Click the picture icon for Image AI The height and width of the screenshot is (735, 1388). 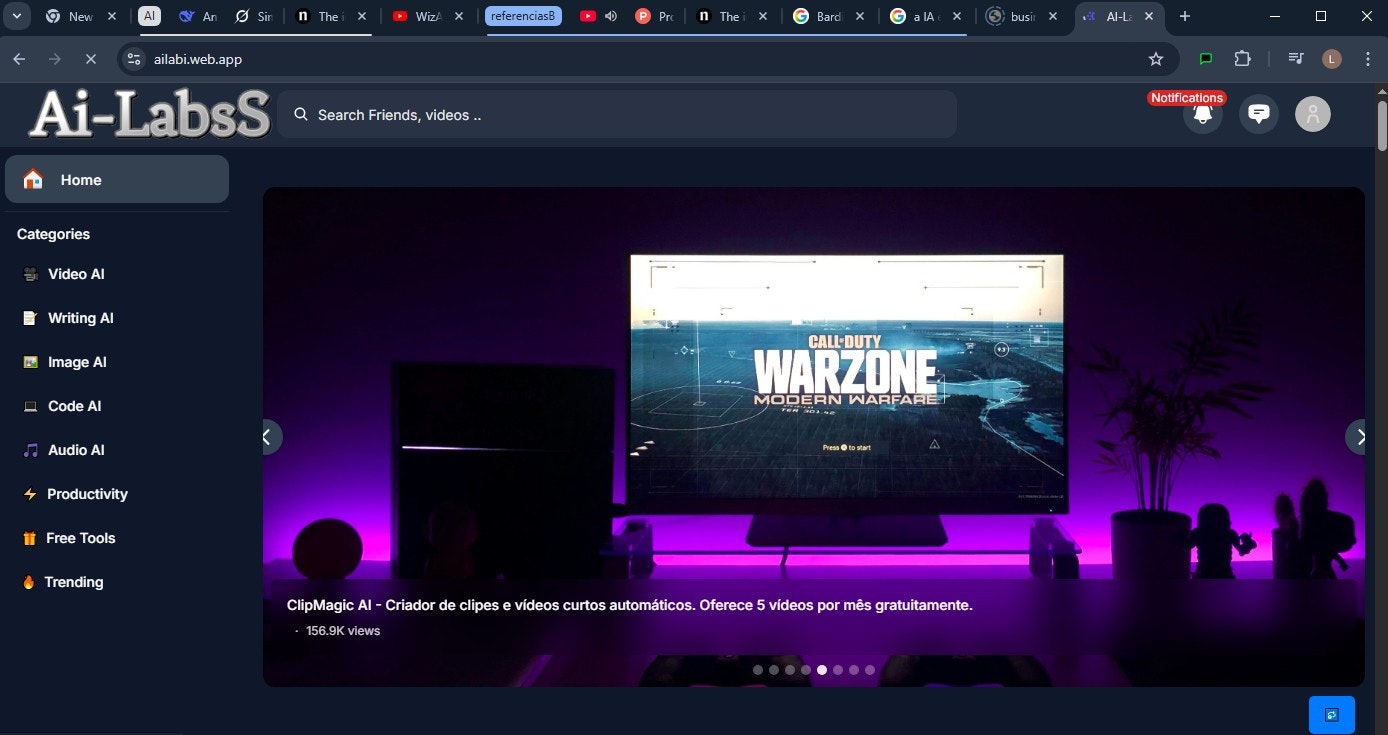[30, 362]
